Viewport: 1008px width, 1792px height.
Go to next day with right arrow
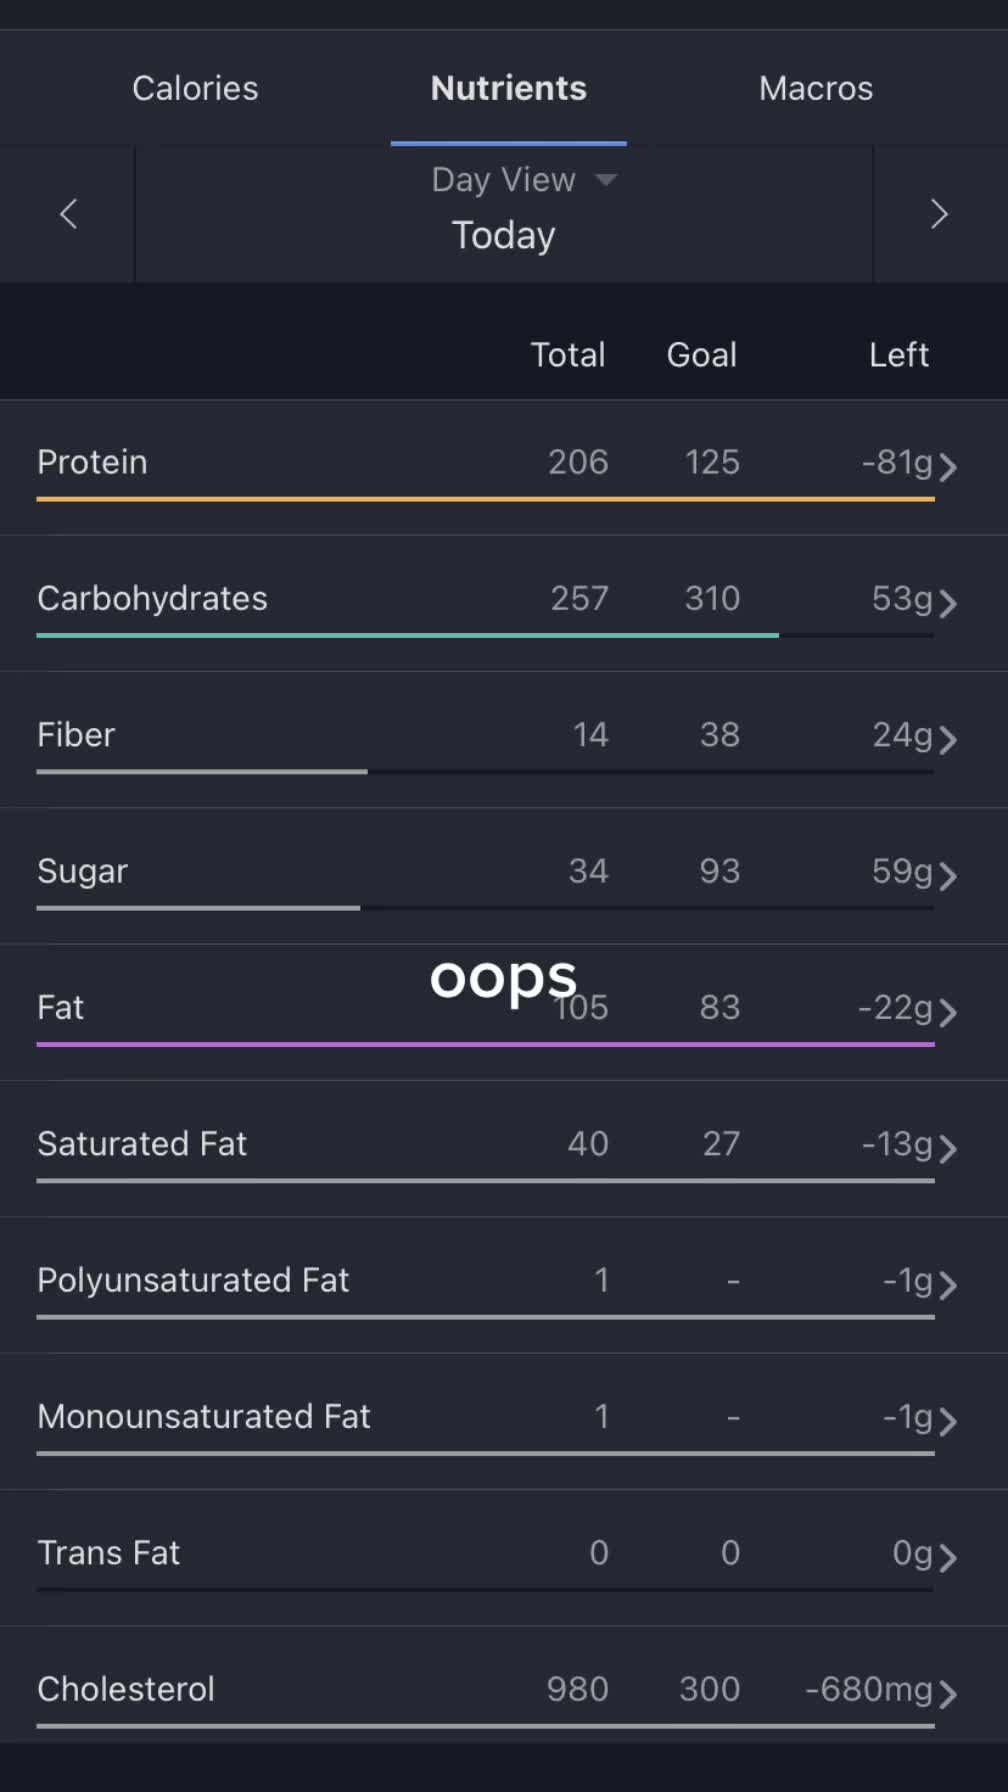click(x=939, y=213)
